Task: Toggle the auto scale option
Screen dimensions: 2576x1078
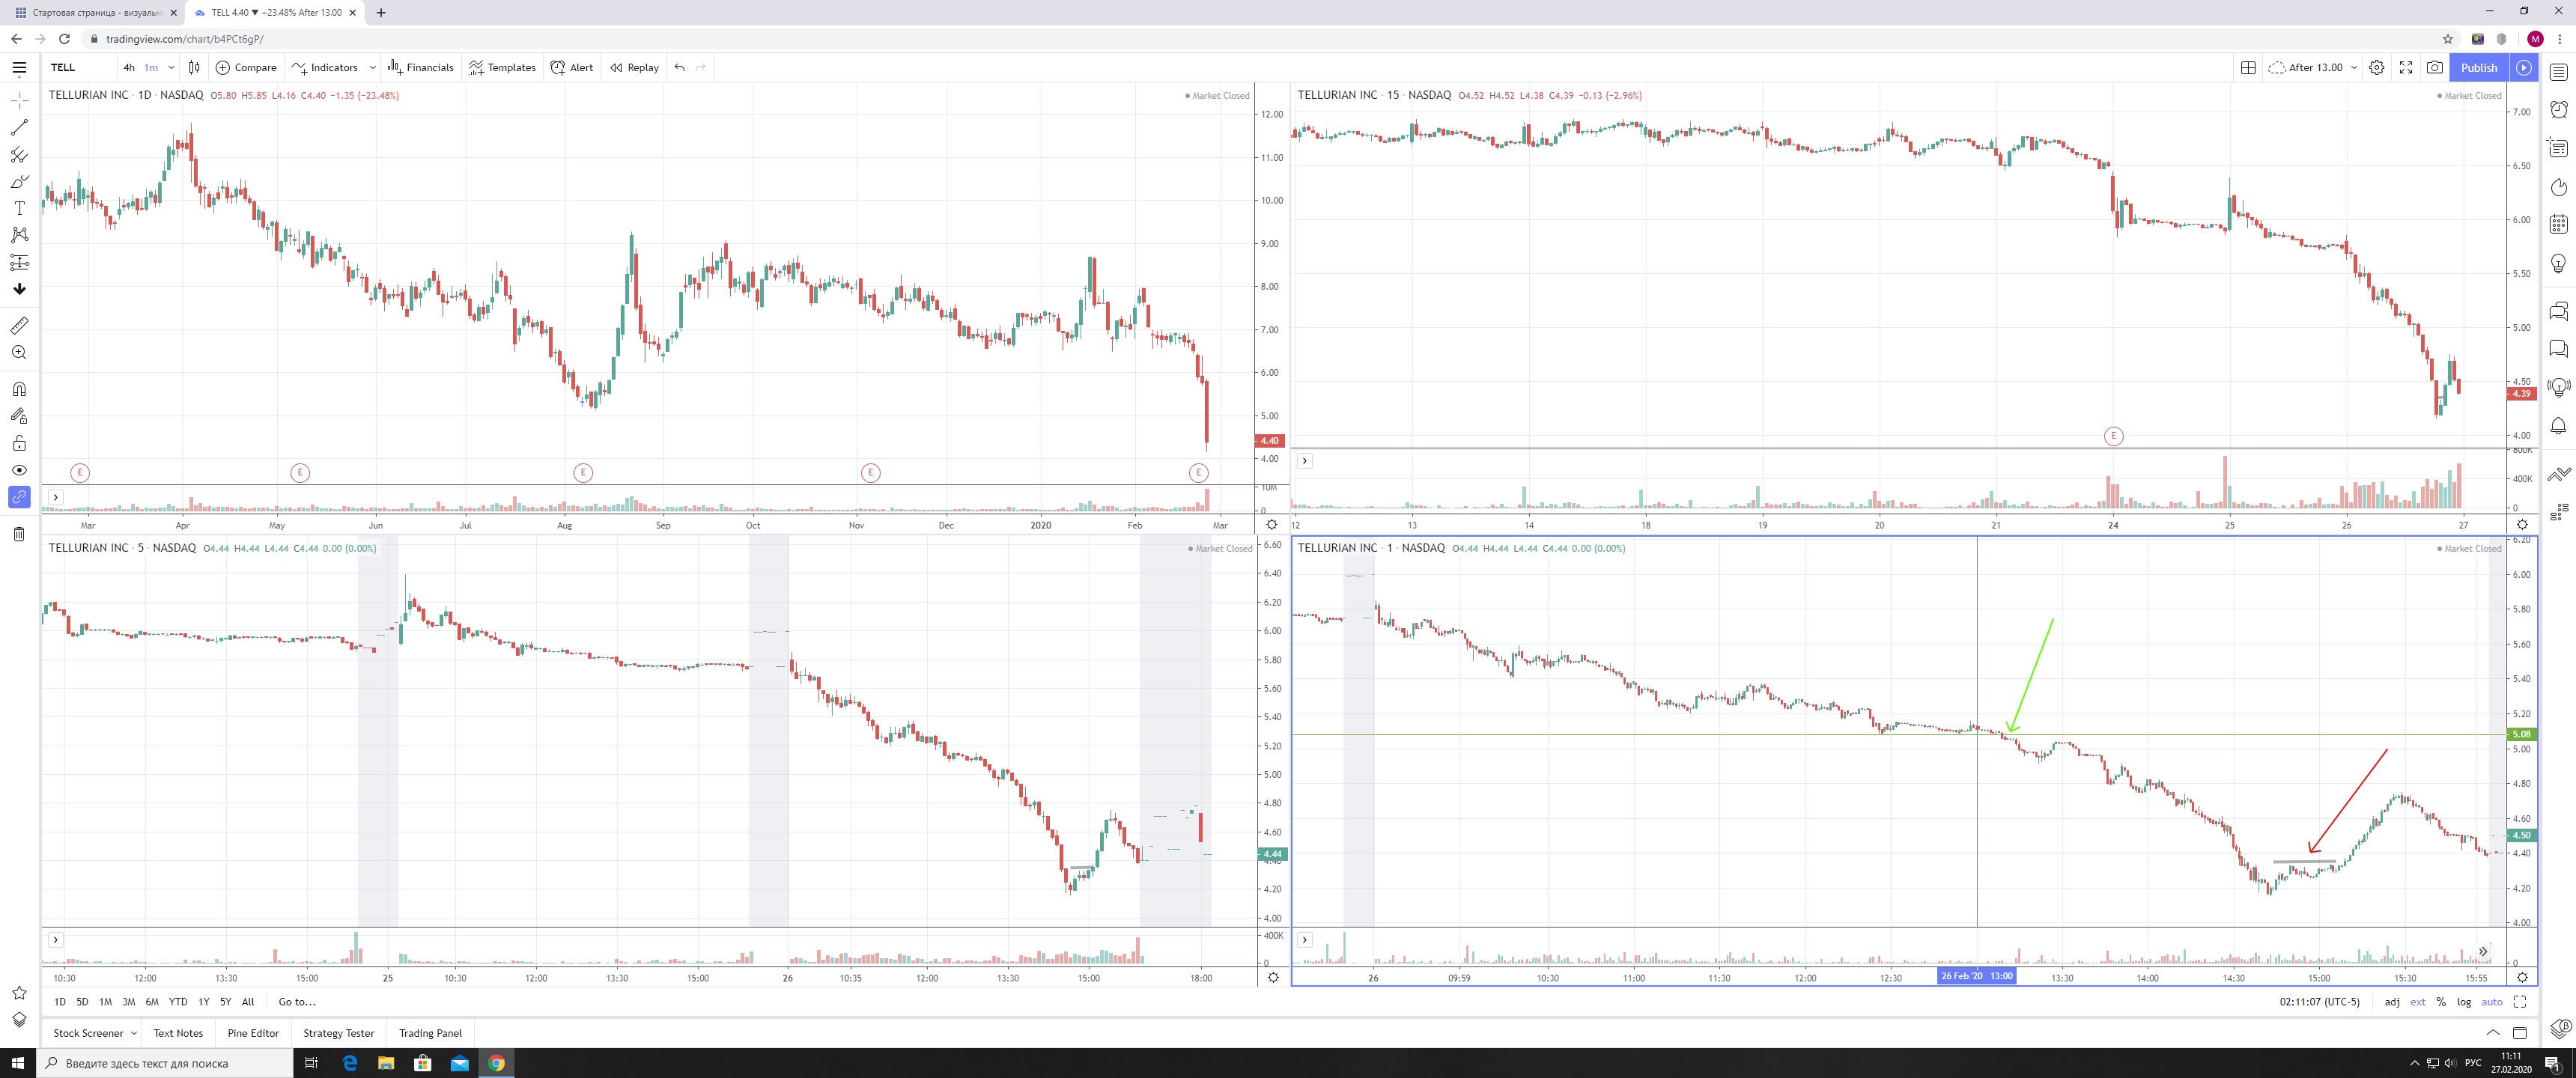Action: tap(2492, 1002)
